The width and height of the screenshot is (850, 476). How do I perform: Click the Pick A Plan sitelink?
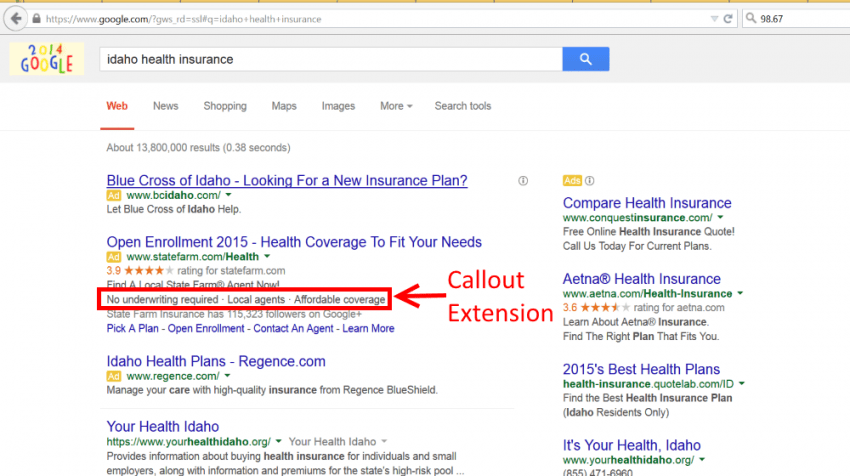pos(132,329)
